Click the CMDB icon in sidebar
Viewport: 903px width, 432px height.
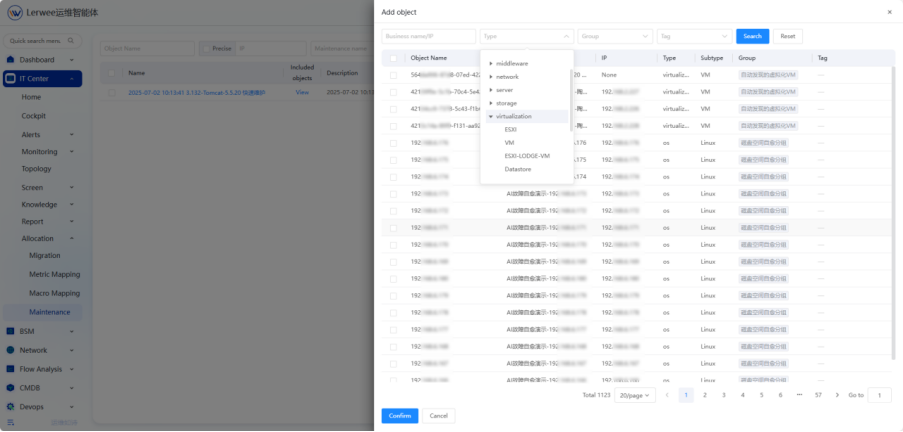(11, 388)
